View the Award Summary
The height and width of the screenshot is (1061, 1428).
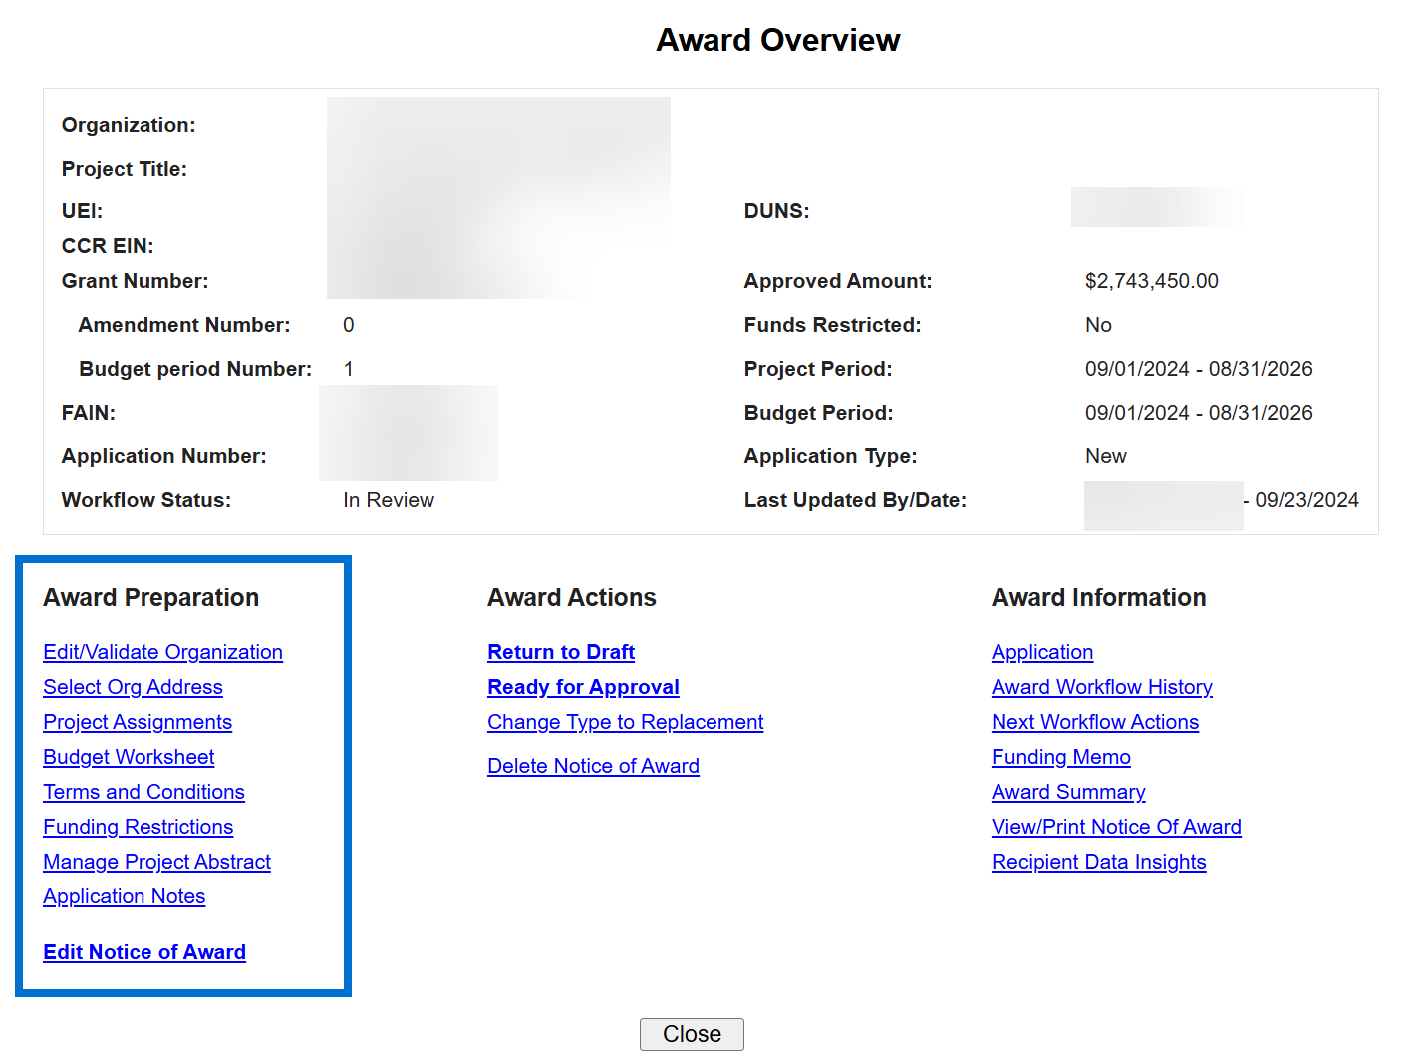click(1068, 792)
